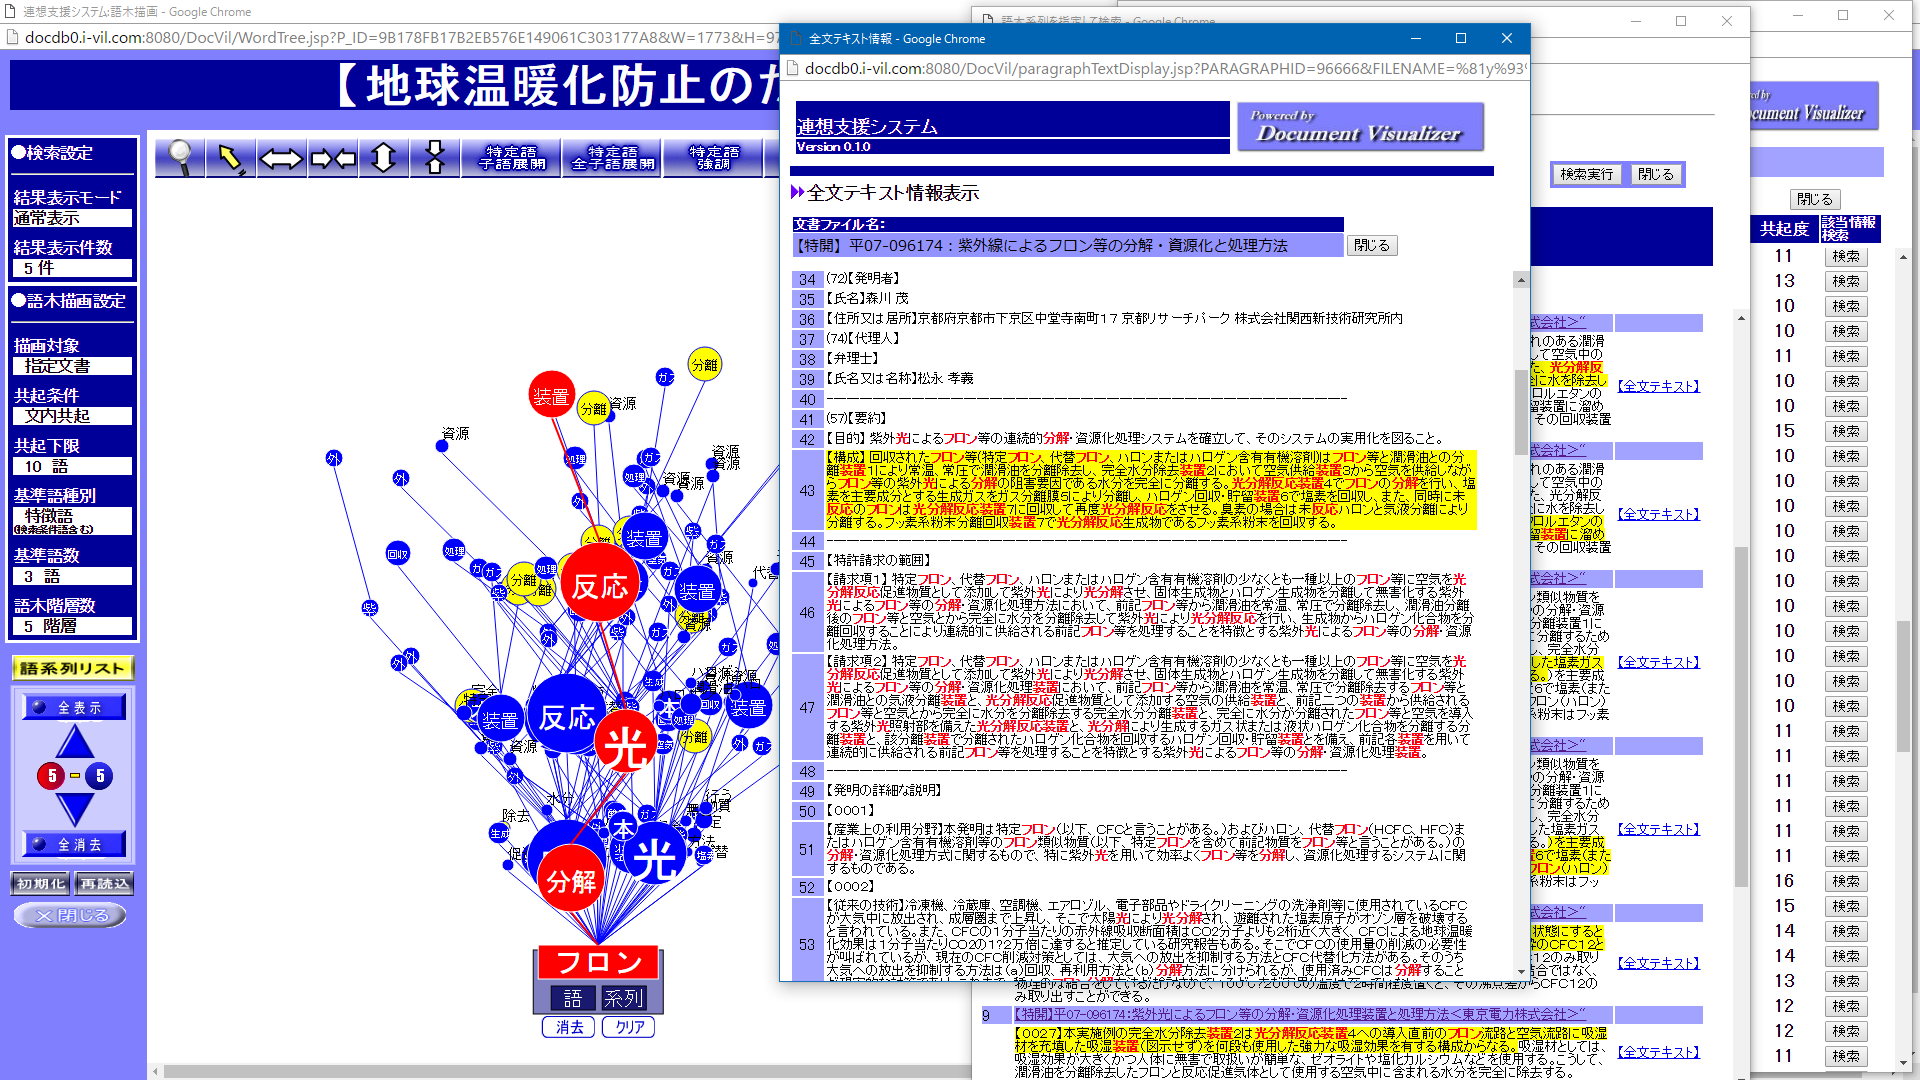Click the last 全文テキスト link at bottom

point(1659,1052)
